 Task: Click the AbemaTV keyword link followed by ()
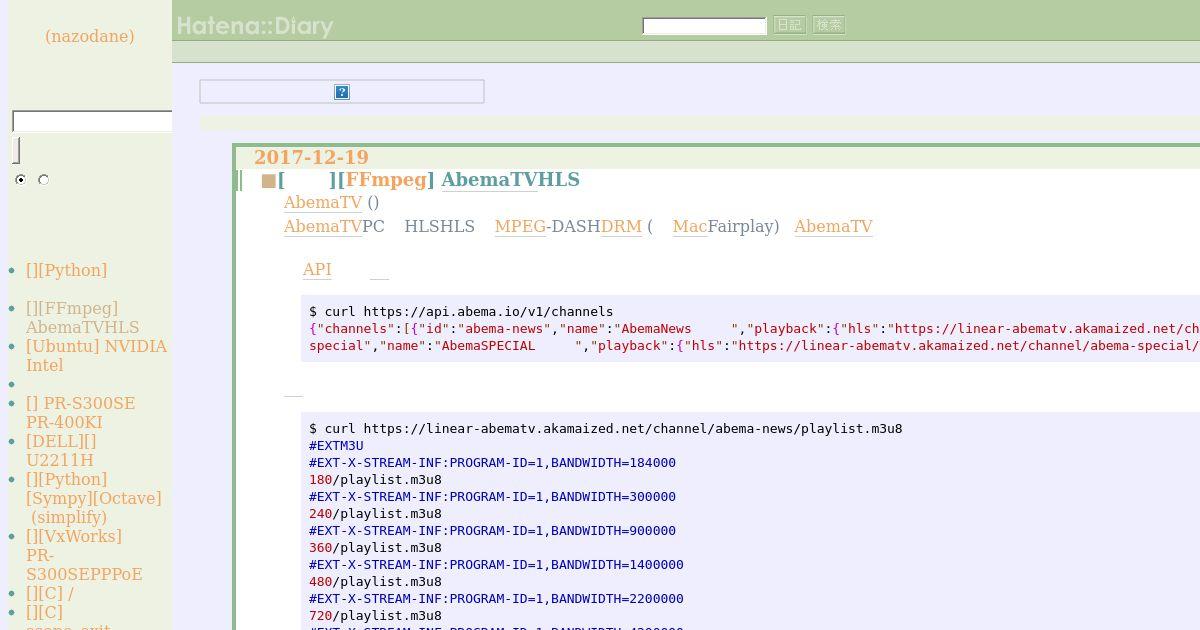[323, 203]
